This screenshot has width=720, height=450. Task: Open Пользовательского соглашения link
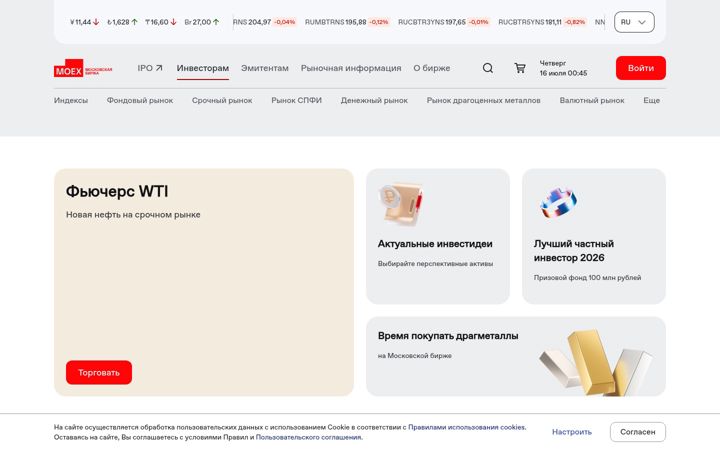(x=309, y=437)
